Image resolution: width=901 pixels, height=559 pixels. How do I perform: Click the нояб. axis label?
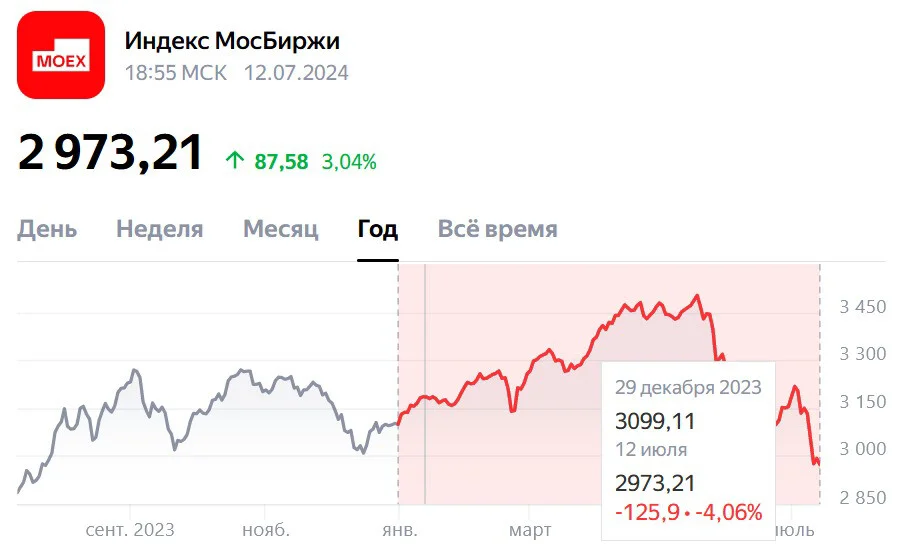coord(265,530)
